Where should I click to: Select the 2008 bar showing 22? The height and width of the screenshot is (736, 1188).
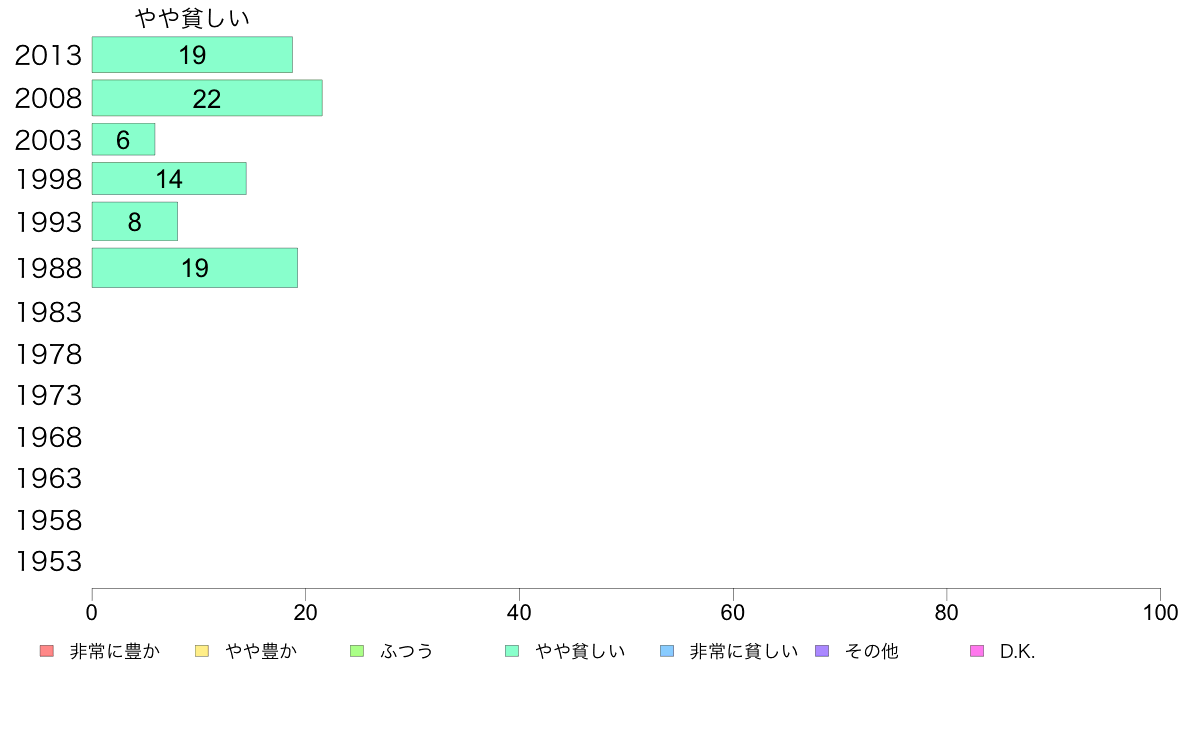click(x=207, y=98)
